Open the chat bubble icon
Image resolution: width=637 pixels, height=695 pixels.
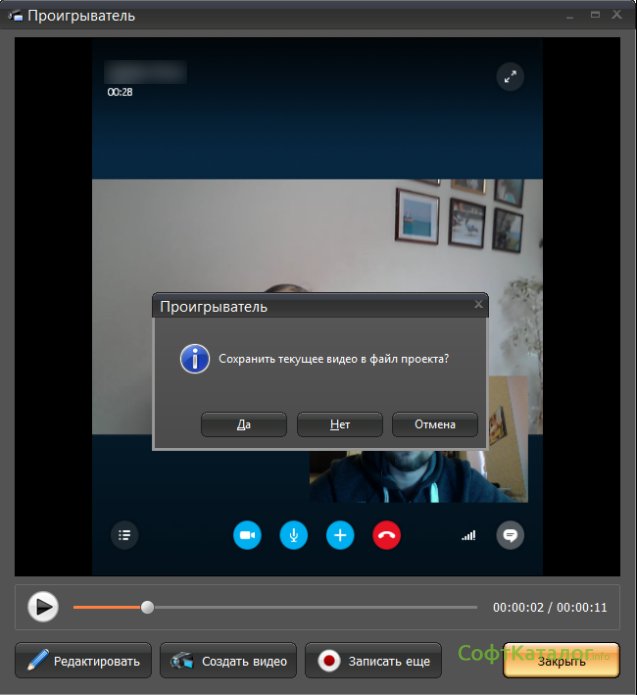coord(510,535)
